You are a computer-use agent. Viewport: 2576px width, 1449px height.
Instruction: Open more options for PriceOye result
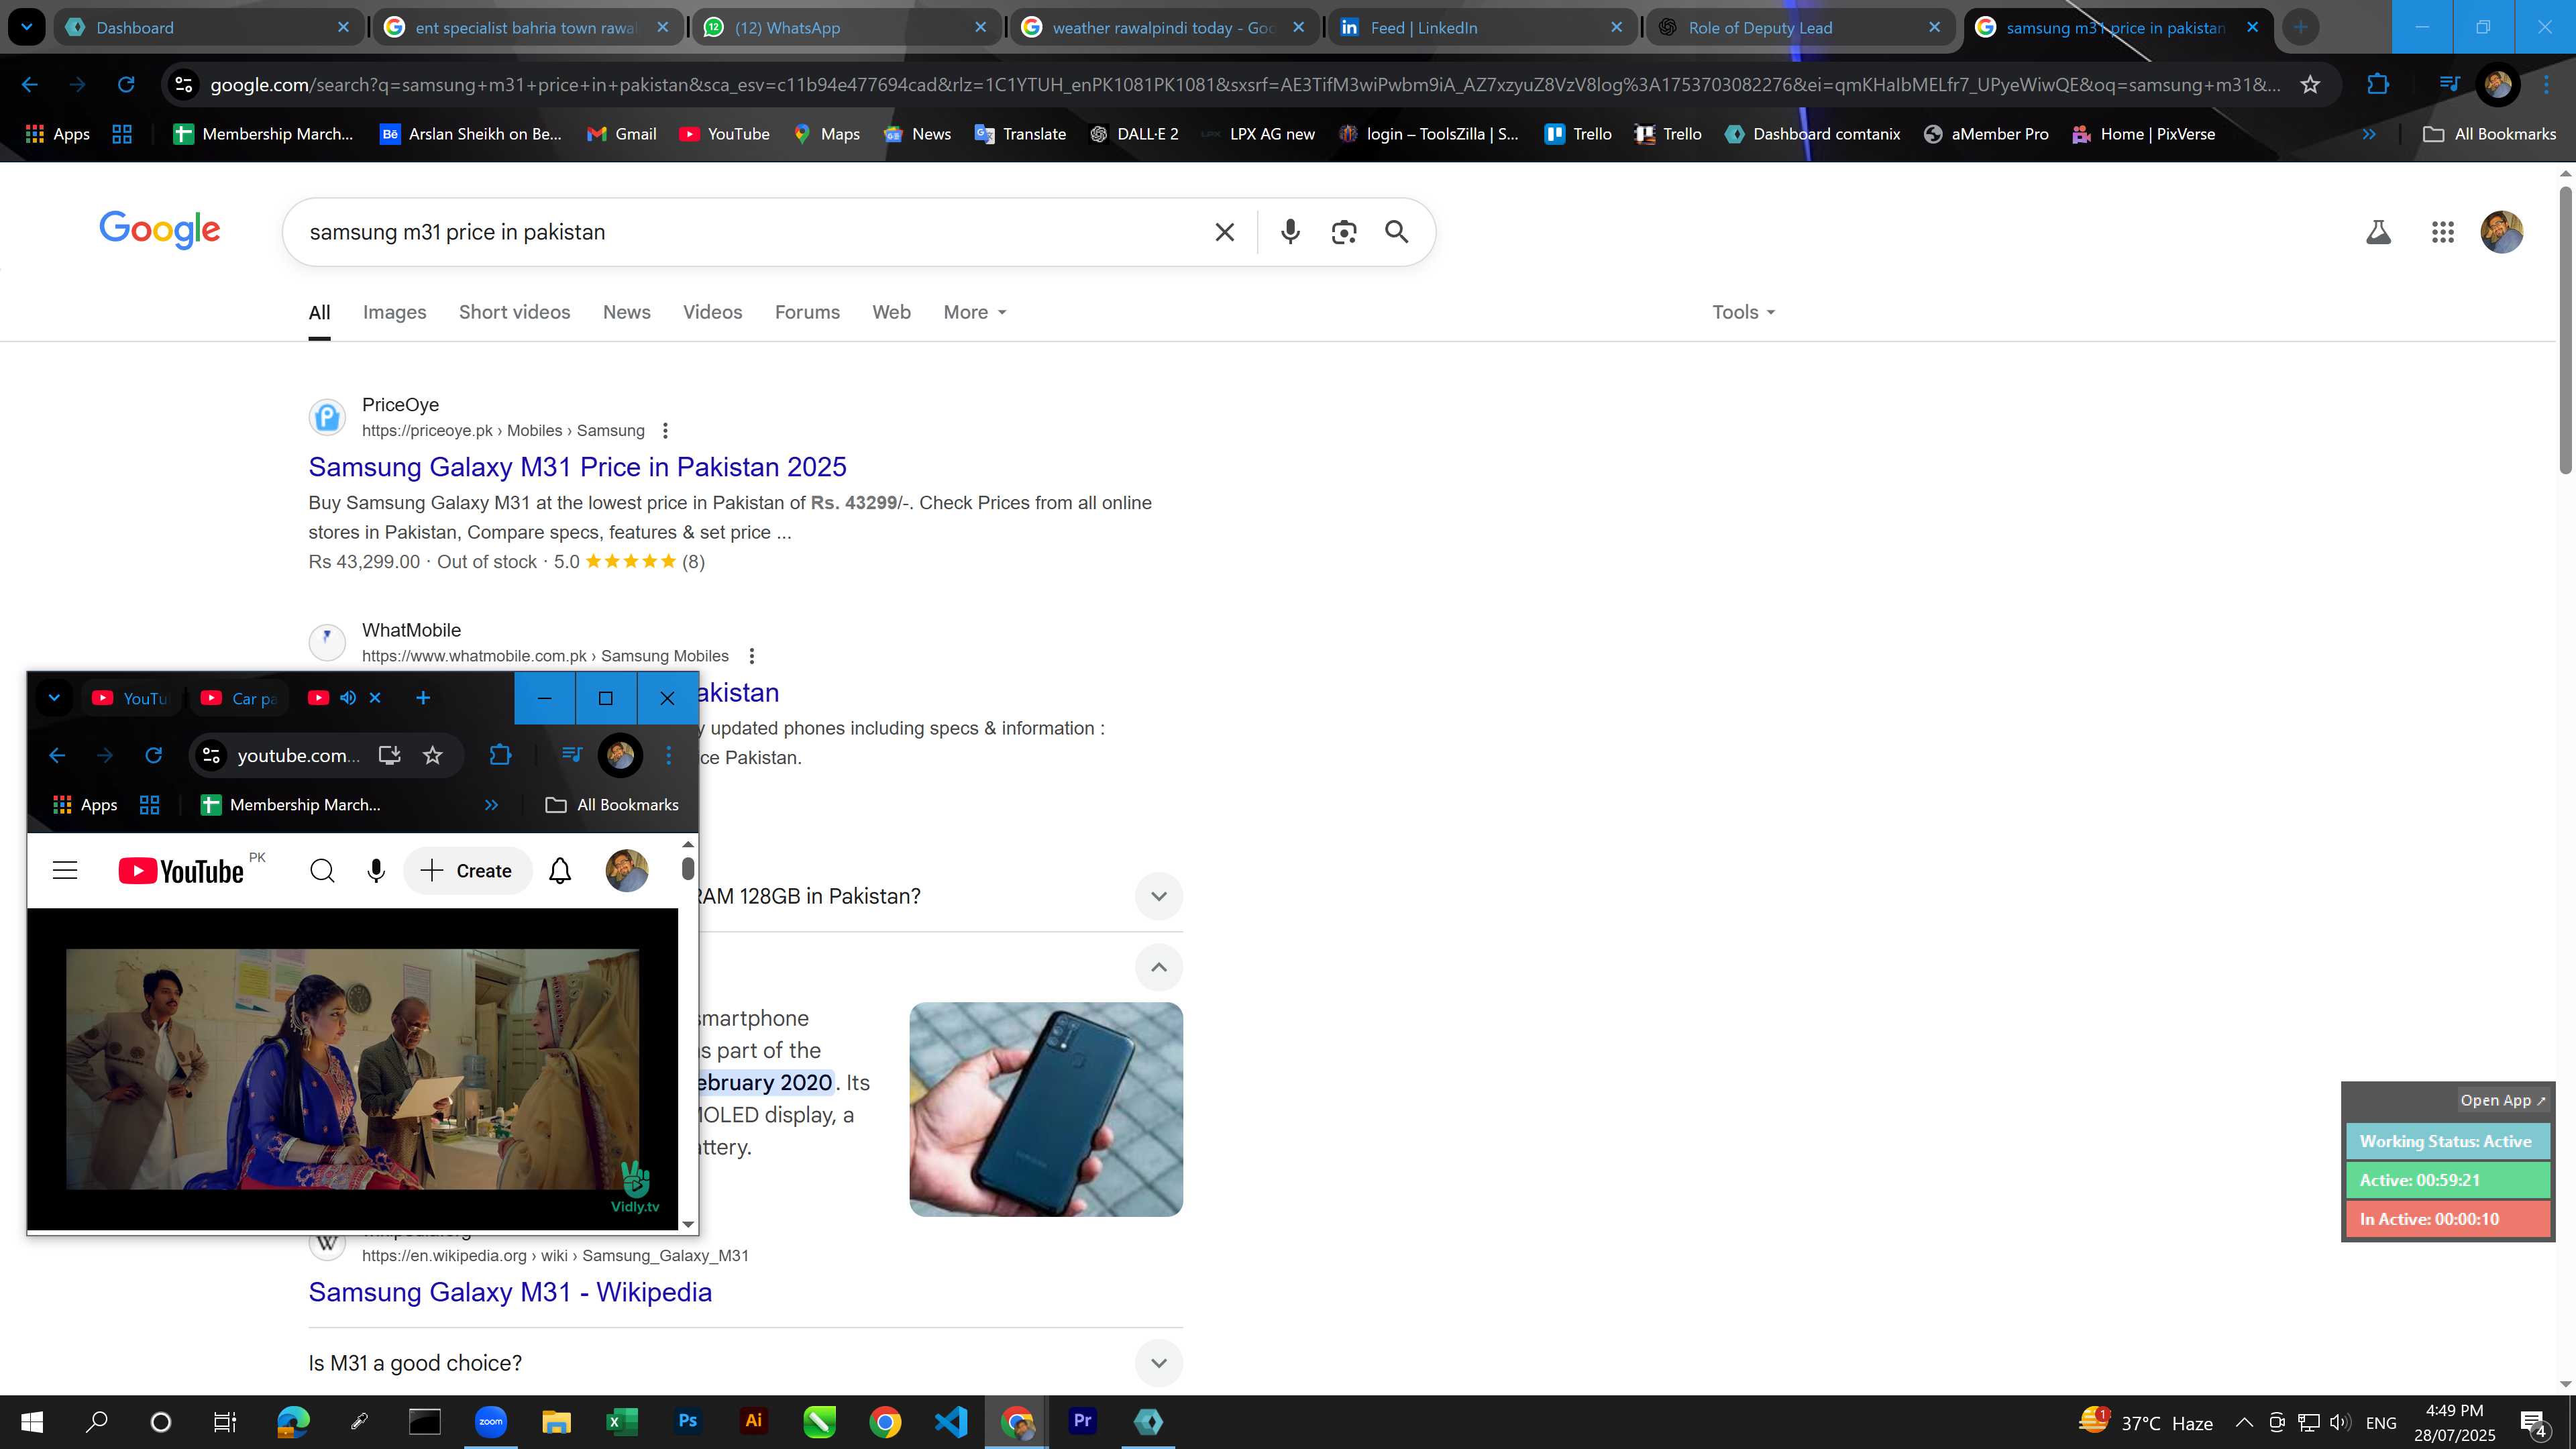[665, 431]
